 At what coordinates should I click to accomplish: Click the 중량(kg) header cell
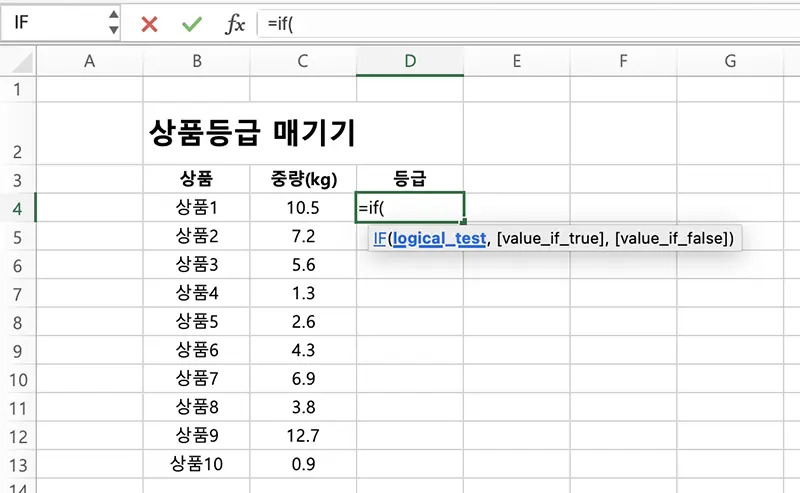pos(303,180)
